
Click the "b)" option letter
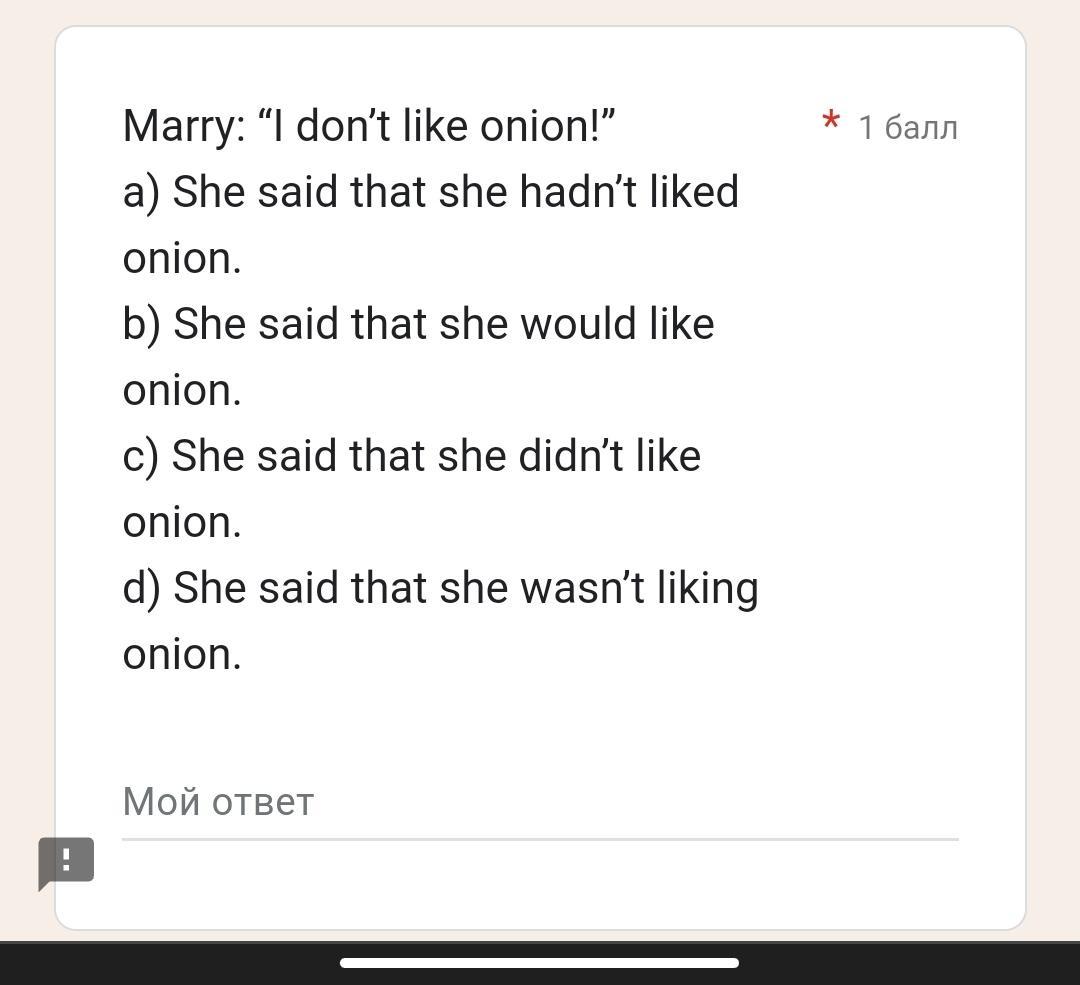pyautogui.click(x=142, y=325)
